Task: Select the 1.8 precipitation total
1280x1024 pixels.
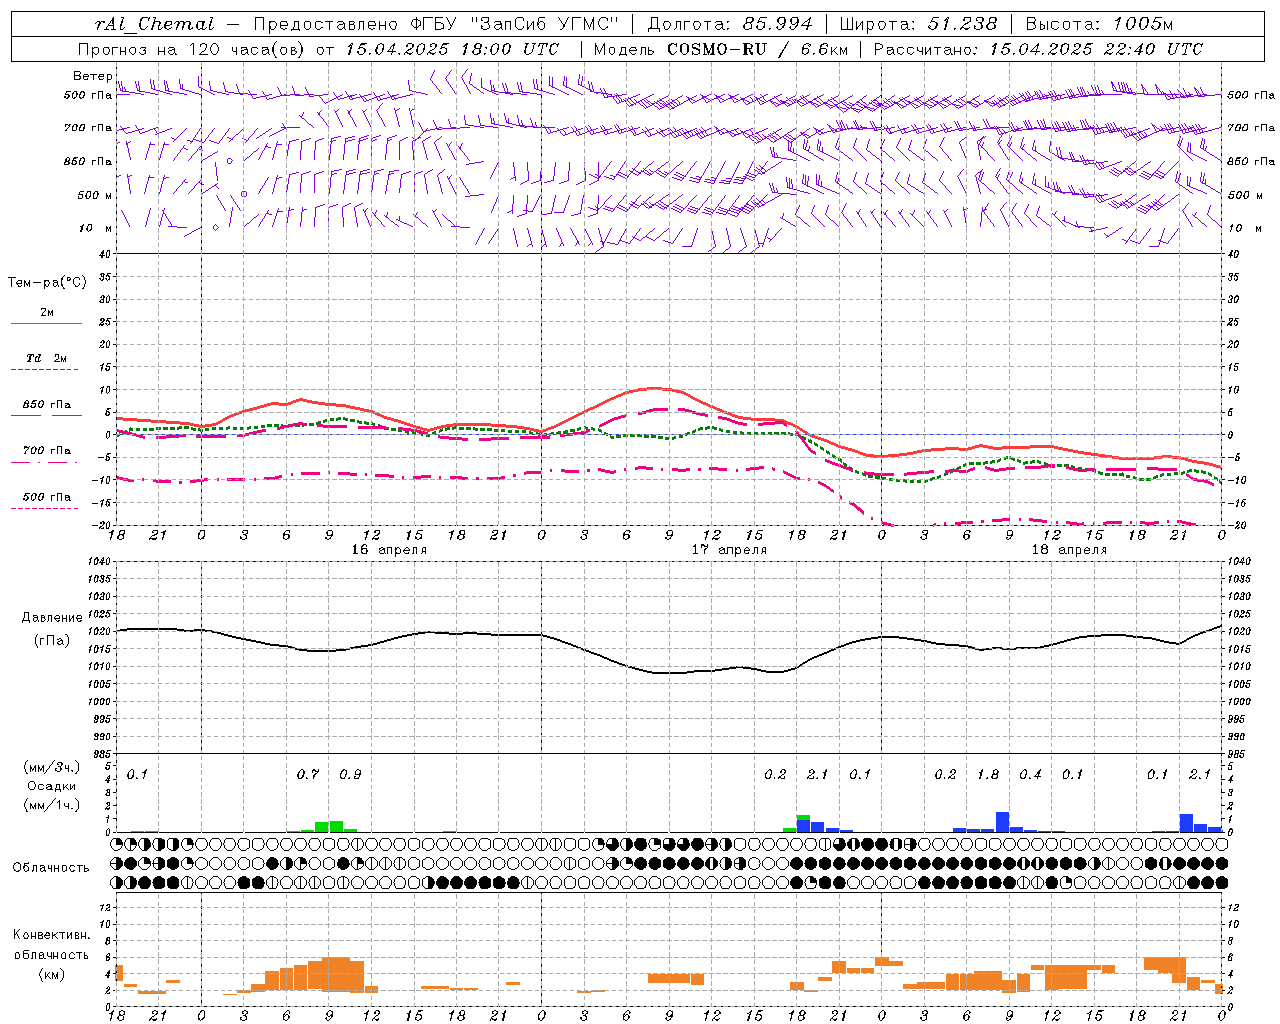Action: (x=988, y=775)
